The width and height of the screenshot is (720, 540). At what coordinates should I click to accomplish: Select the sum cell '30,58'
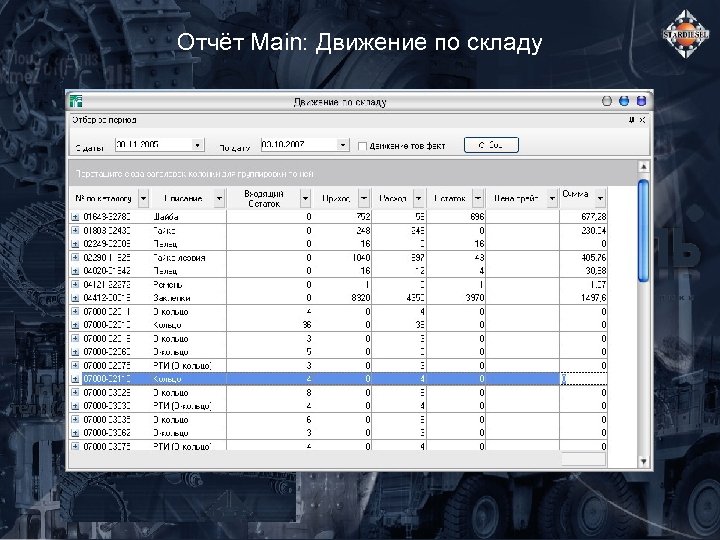(x=583, y=271)
